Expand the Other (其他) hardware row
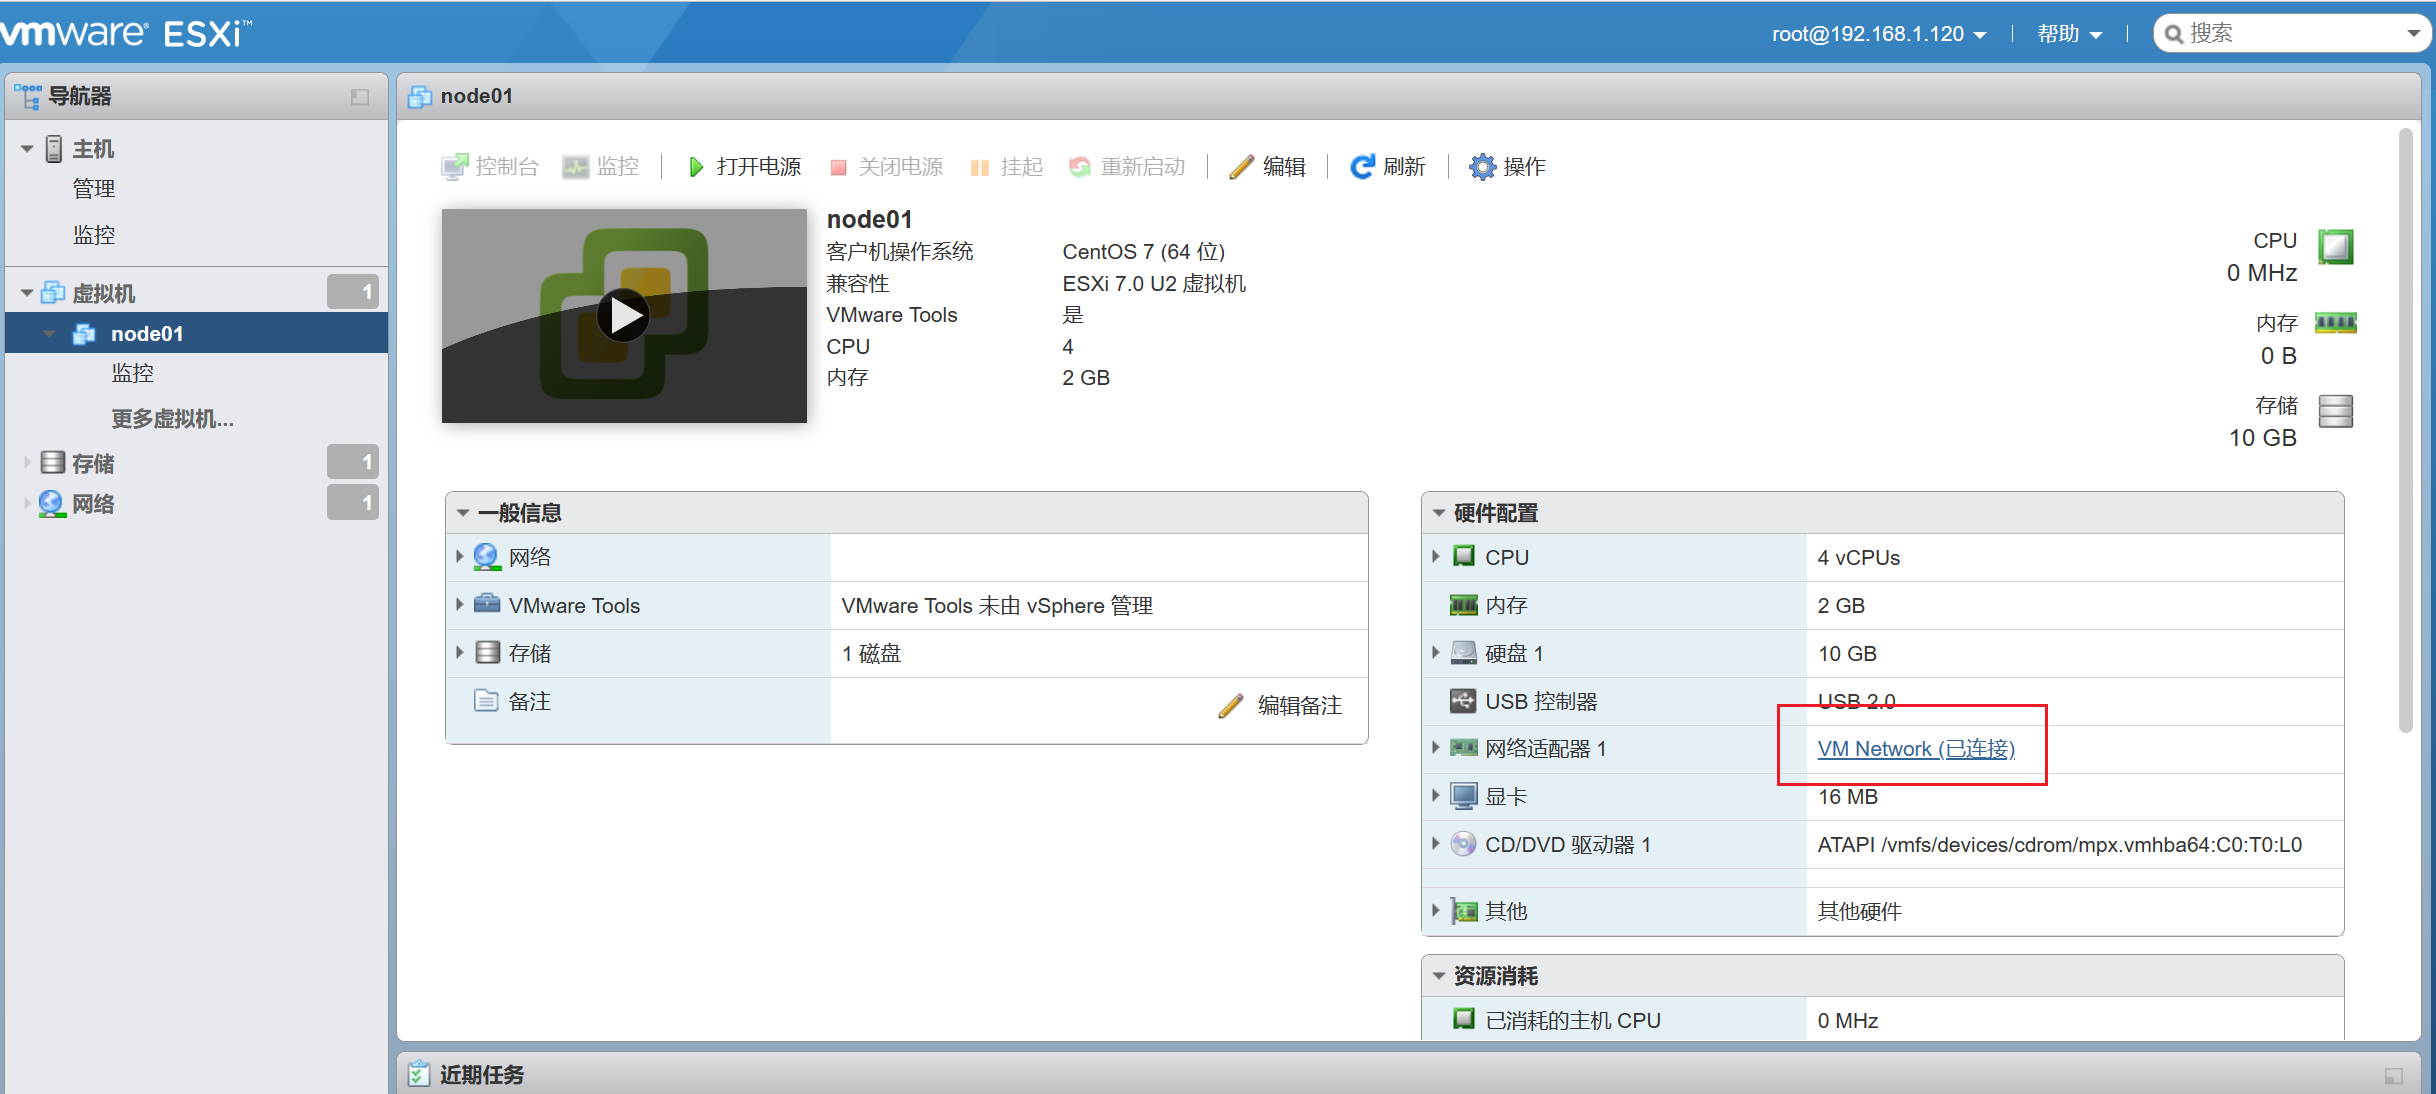The width and height of the screenshot is (2436, 1094). coord(1435,910)
